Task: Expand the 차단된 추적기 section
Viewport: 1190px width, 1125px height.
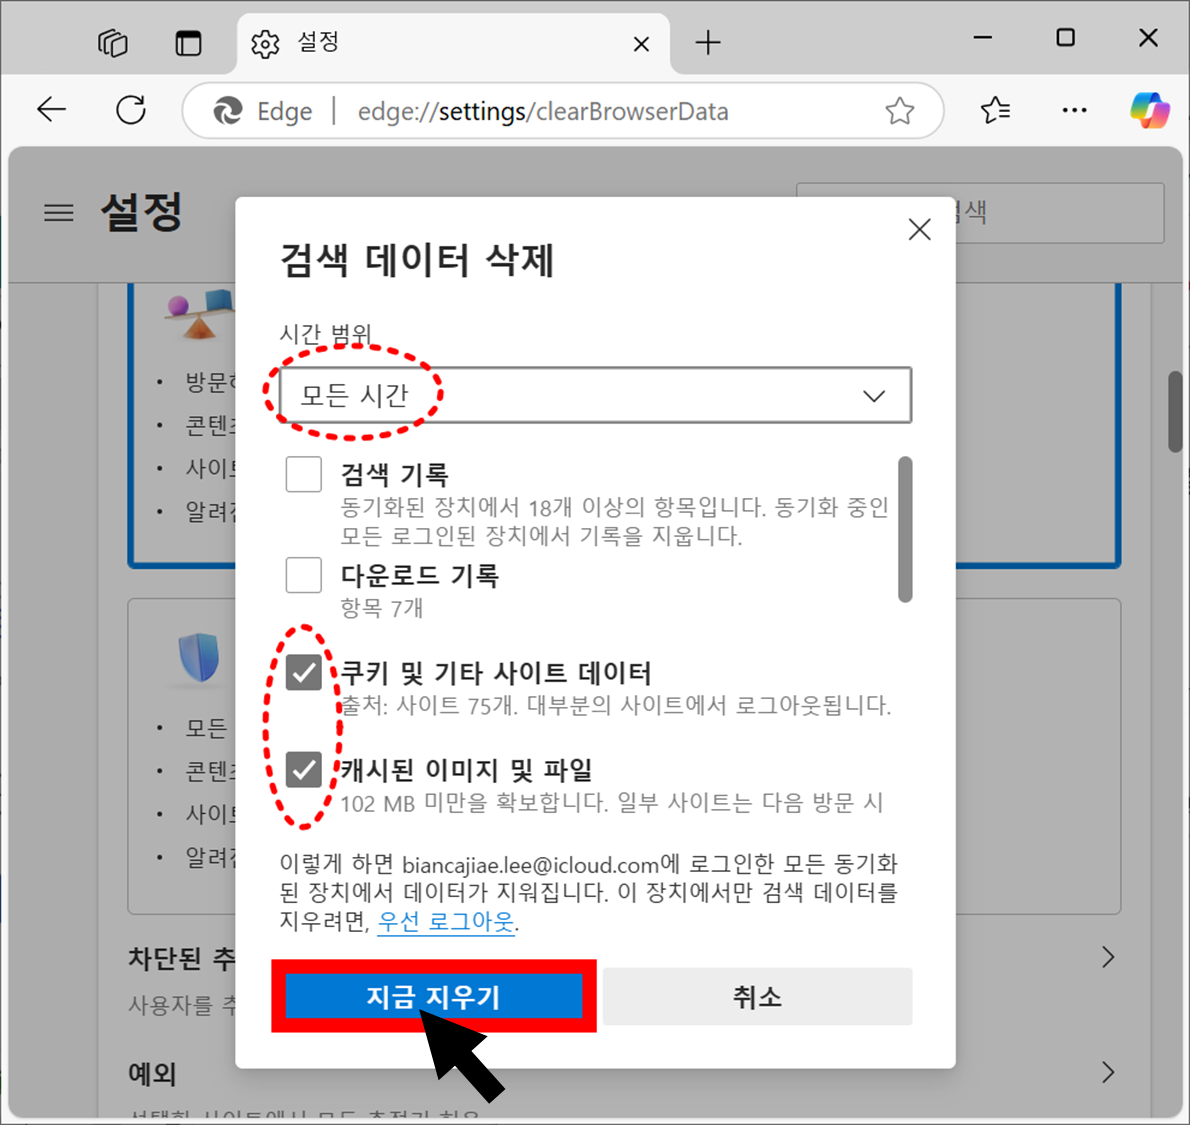Action: pos(1108,957)
